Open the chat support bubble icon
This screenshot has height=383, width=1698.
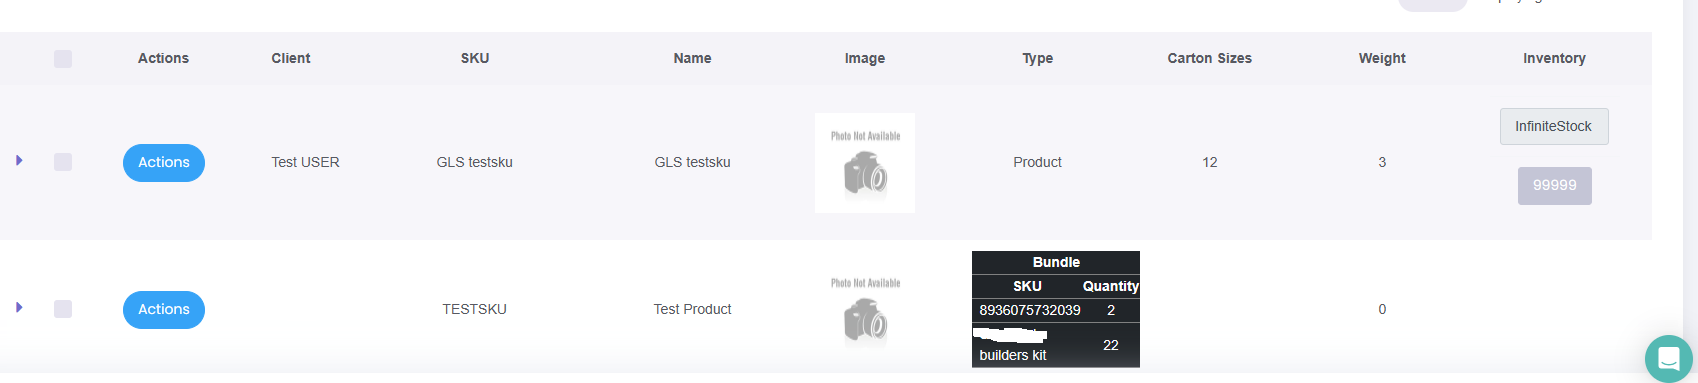coord(1668,358)
